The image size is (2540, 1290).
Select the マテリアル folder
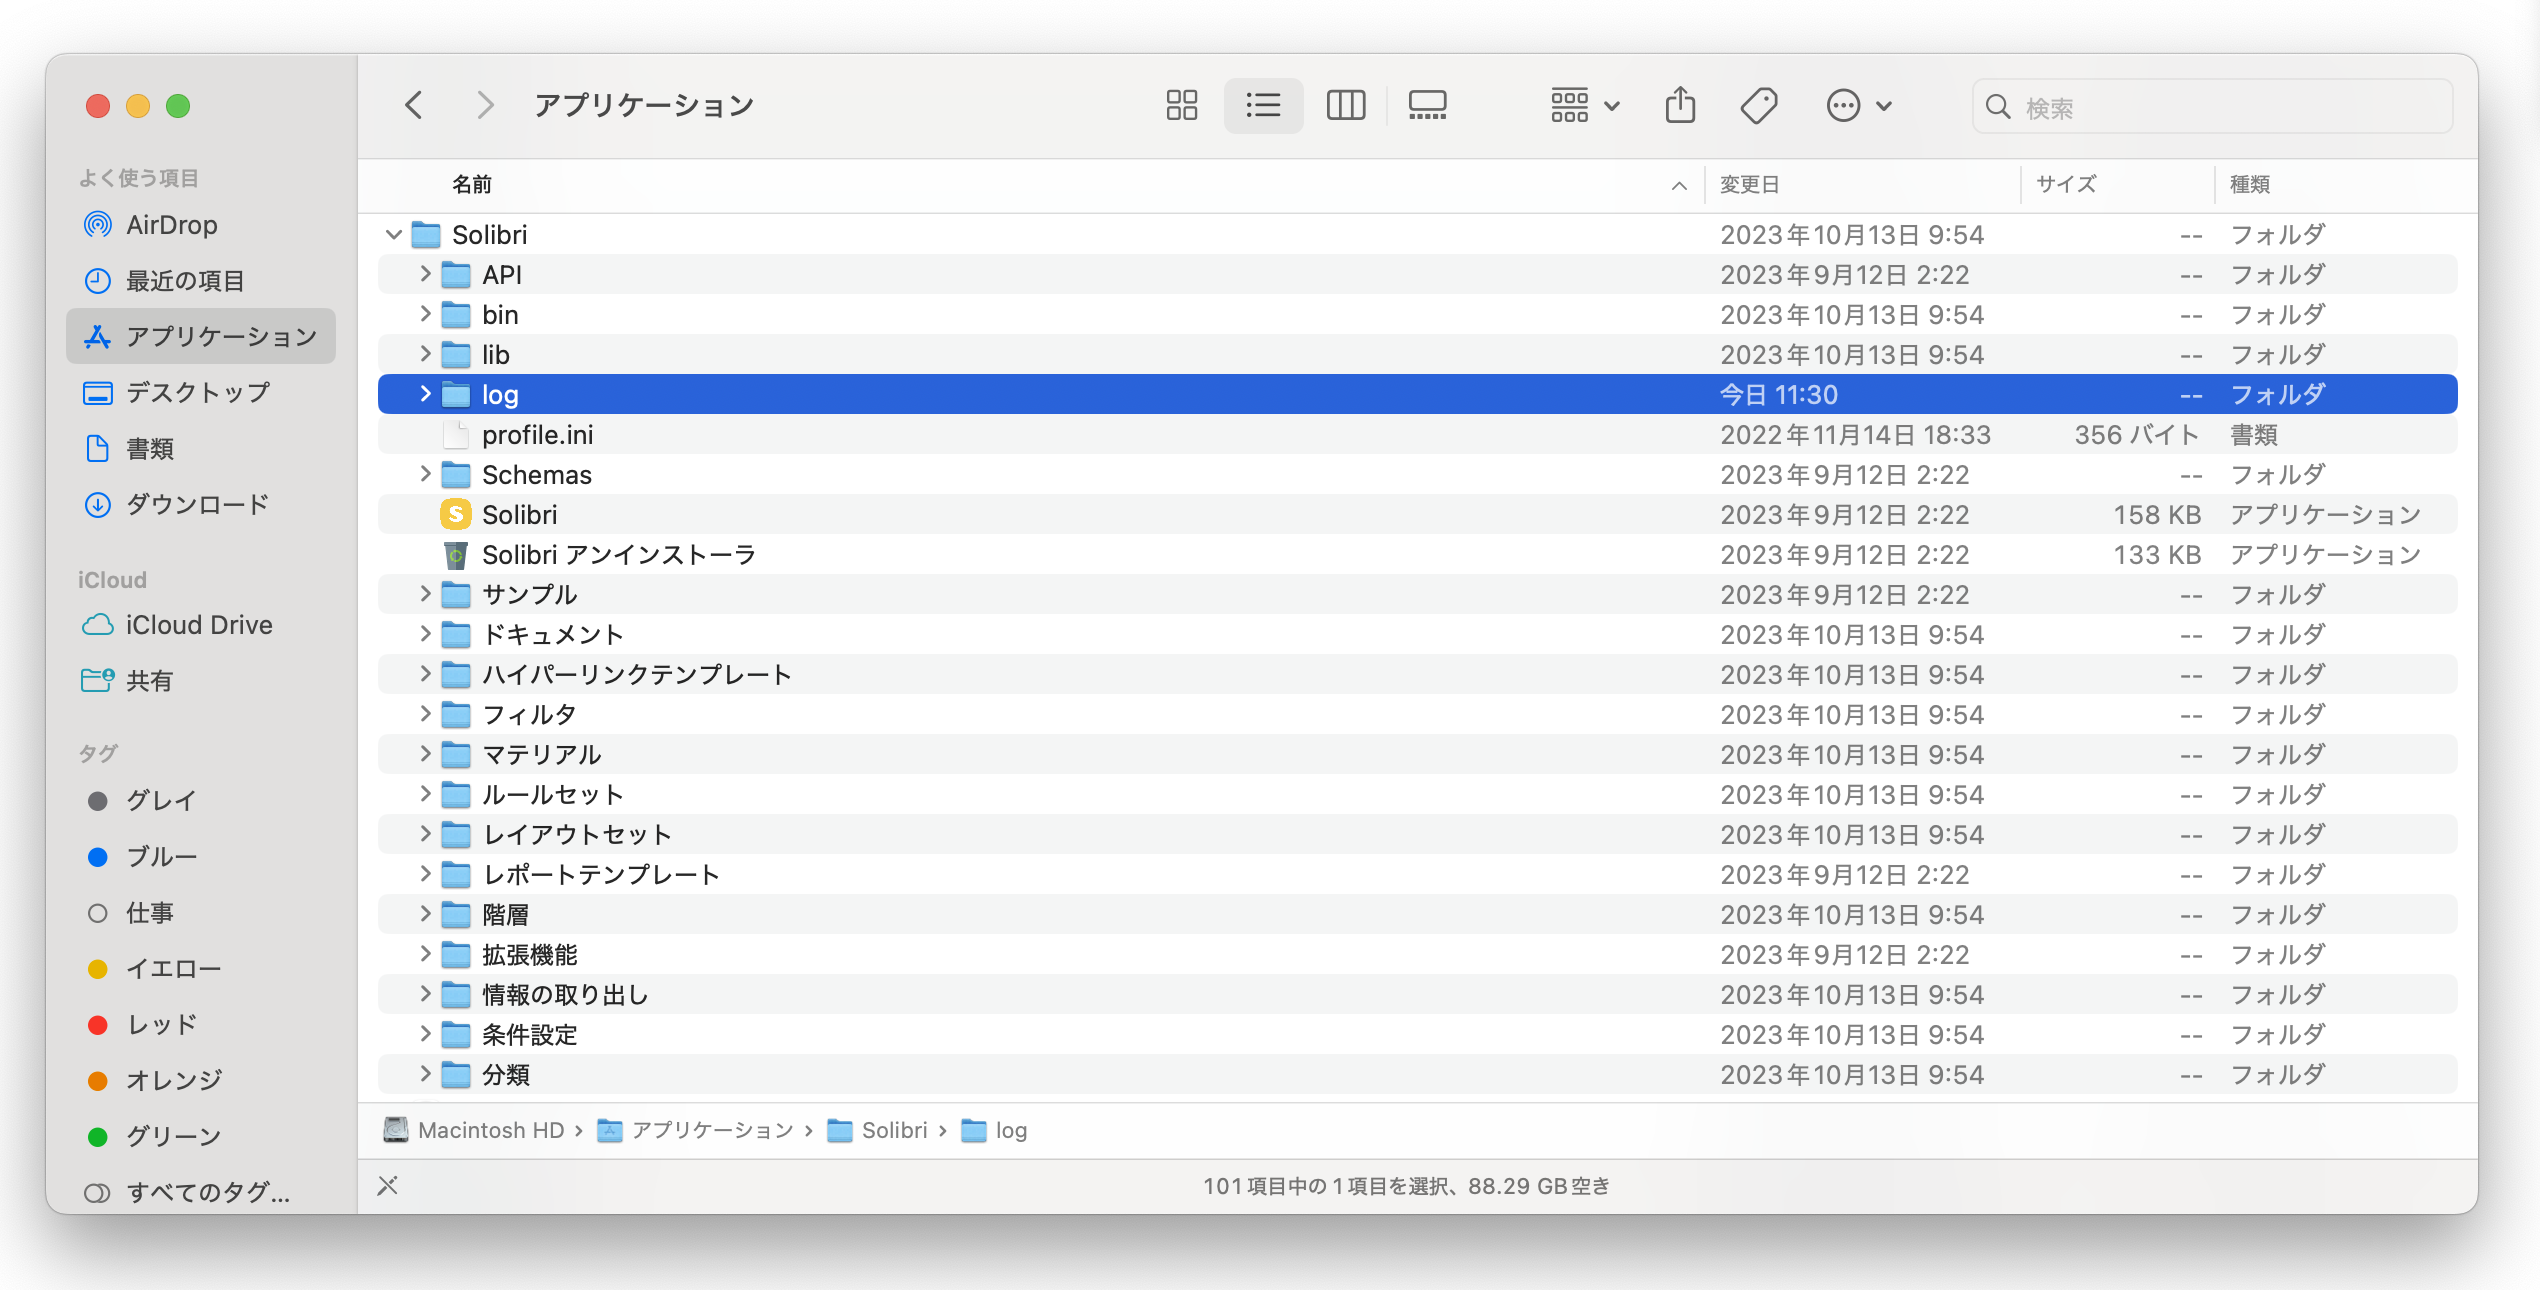coord(1417,755)
